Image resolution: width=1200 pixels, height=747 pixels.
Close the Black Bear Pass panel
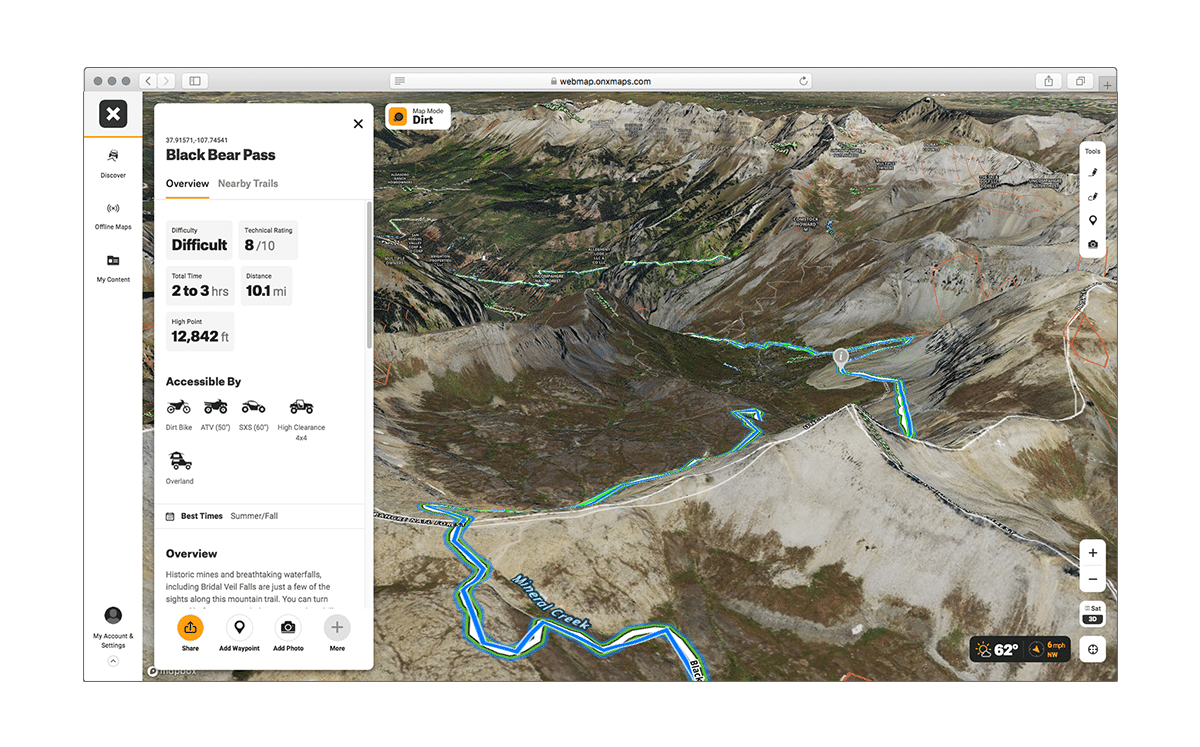tap(358, 124)
